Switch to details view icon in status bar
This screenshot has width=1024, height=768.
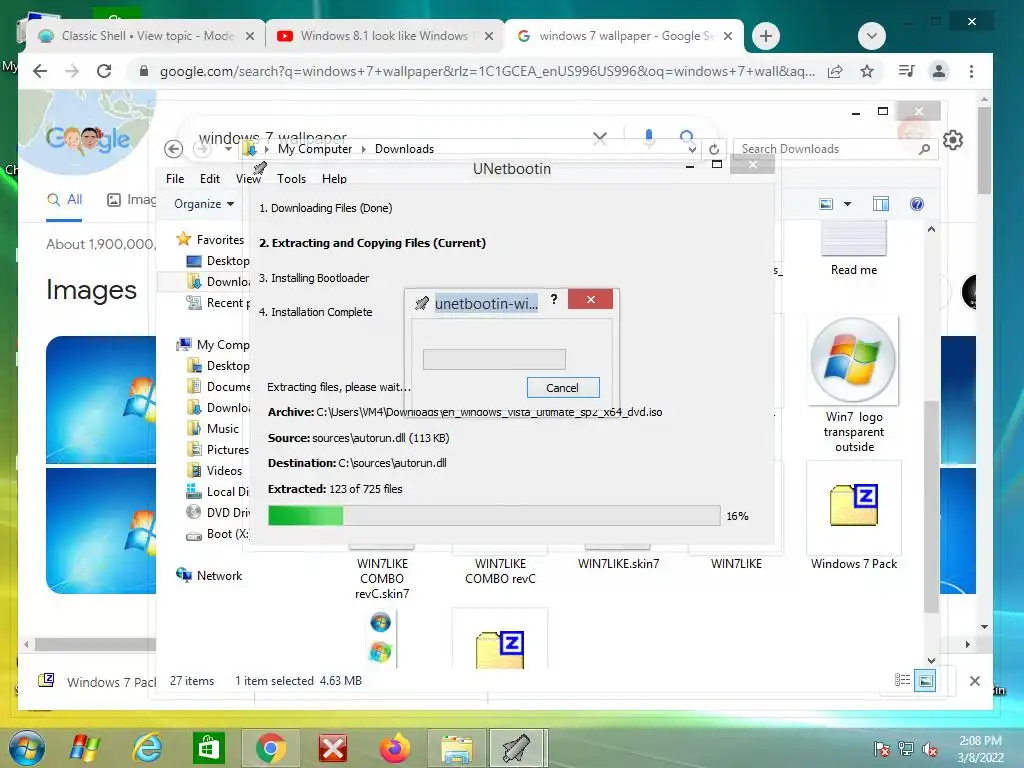click(902, 680)
